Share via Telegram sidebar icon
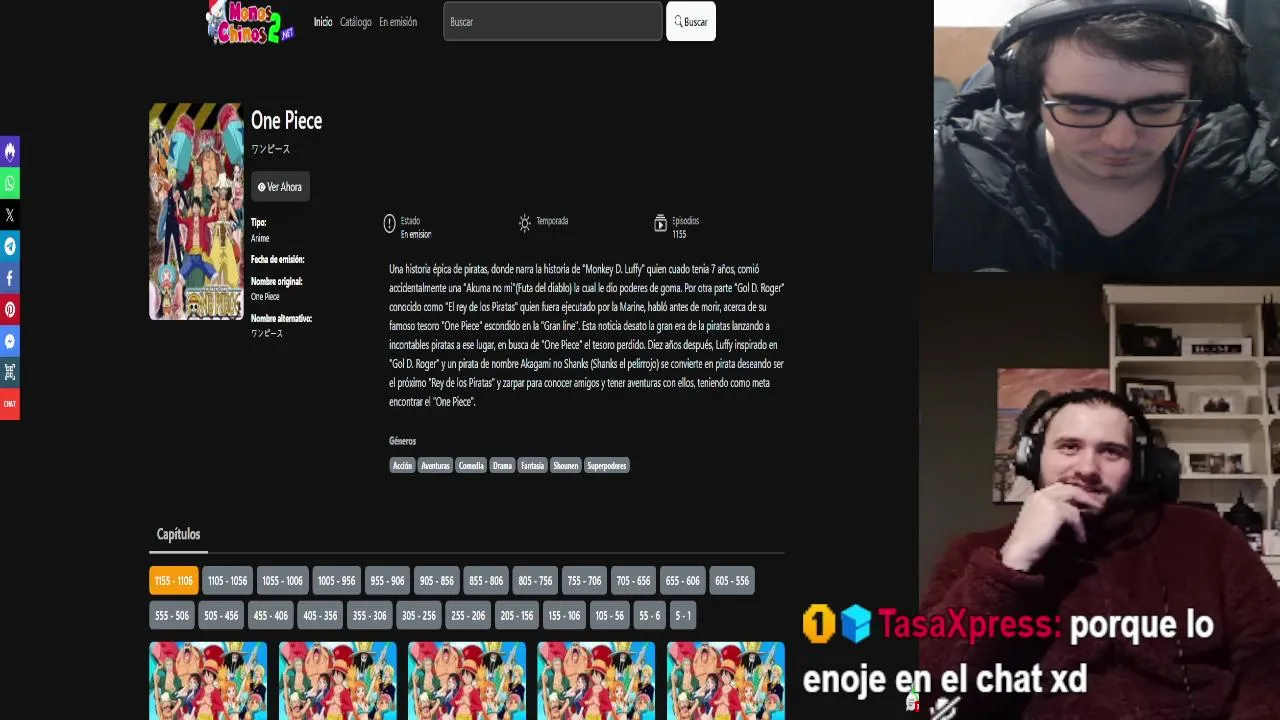 click(x=10, y=247)
